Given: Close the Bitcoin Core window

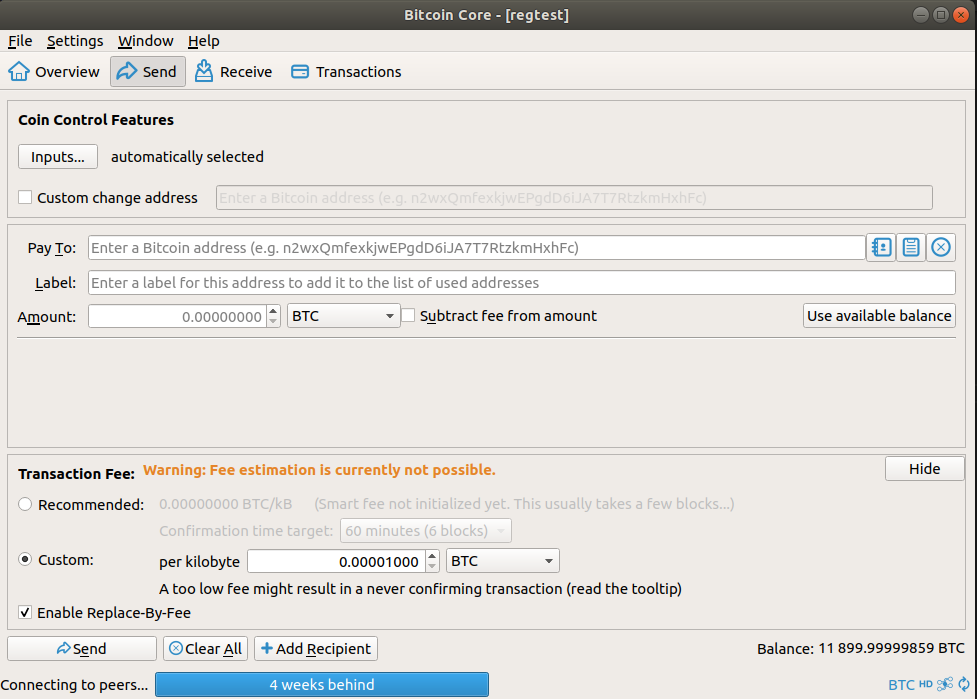Looking at the screenshot, I should pyautogui.click(x=961, y=15).
